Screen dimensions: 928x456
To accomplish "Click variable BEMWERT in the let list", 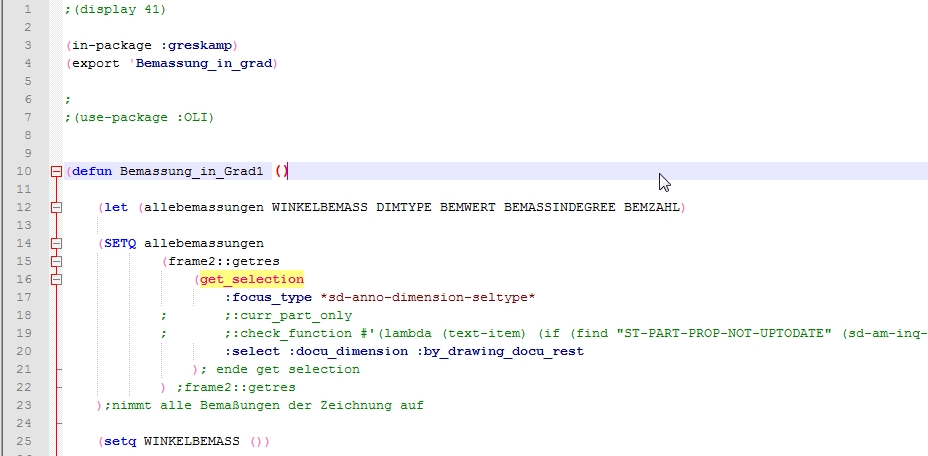I will (x=468, y=207).
